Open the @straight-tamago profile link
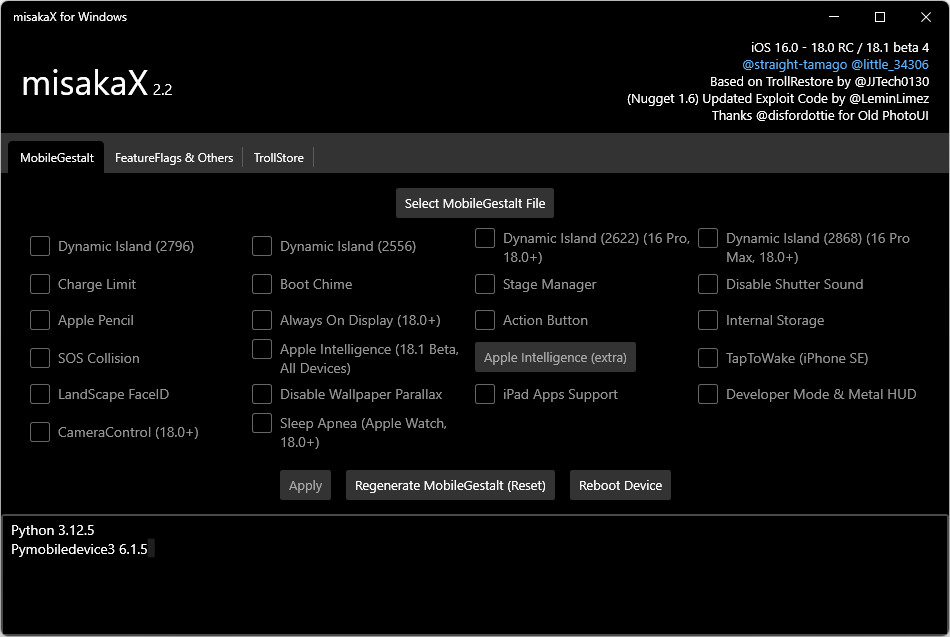950x637 pixels. pos(794,65)
